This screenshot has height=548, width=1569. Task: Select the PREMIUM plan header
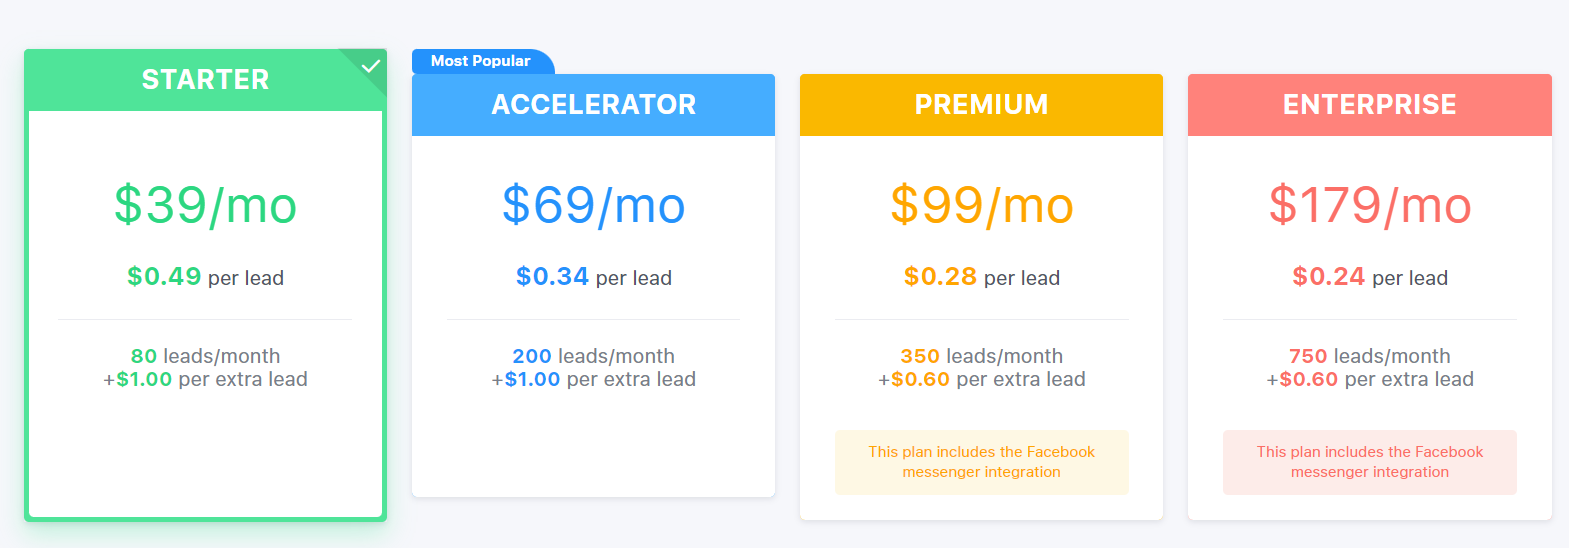[981, 105]
